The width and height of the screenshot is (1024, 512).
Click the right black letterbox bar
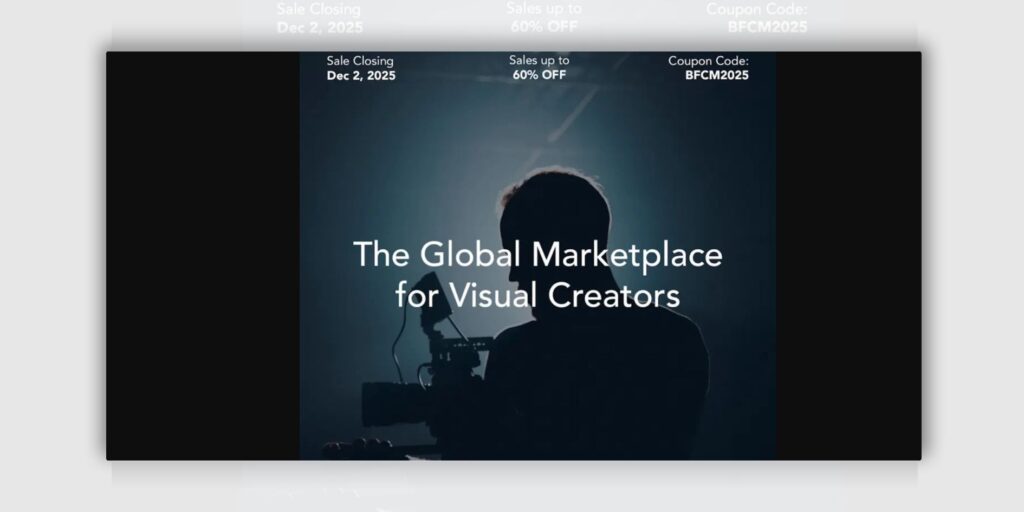pos(848,256)
